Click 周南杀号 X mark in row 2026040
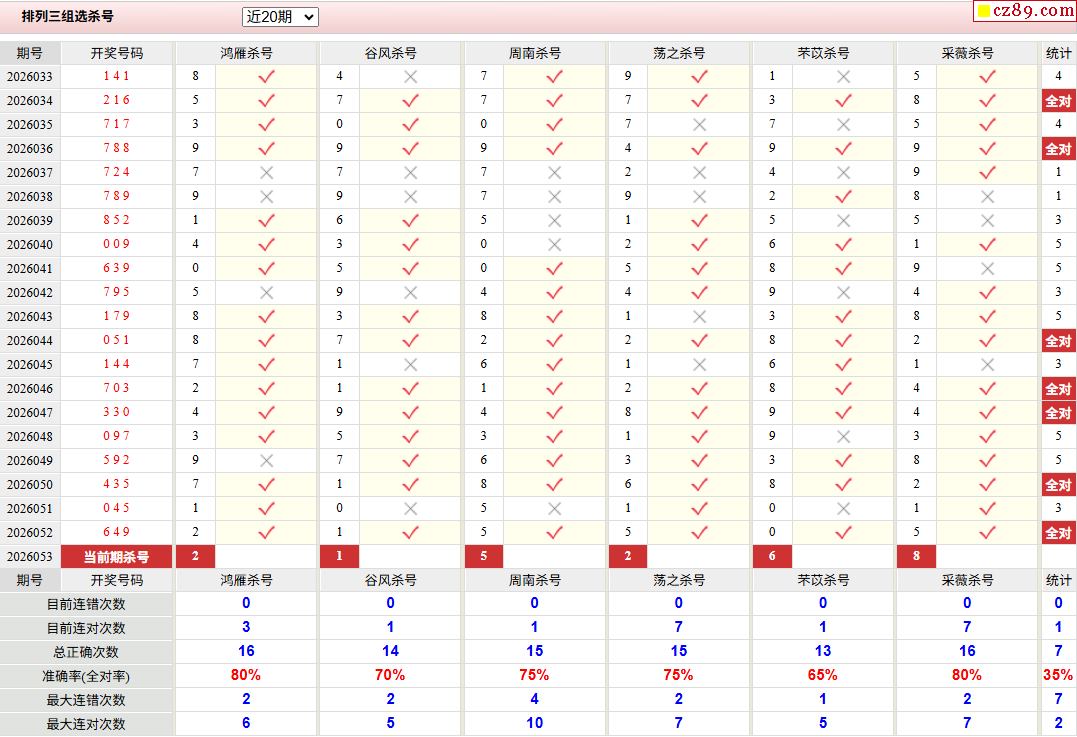Image resolution: width=1077 pixels, height=737 pixels. click(554, 244)
